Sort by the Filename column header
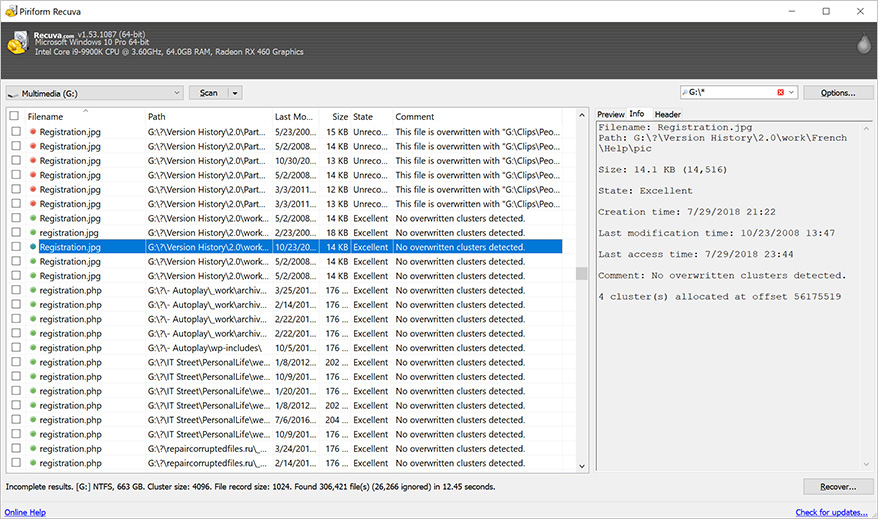Viewport: 878px width, 519px height. (x=85, y=116)
